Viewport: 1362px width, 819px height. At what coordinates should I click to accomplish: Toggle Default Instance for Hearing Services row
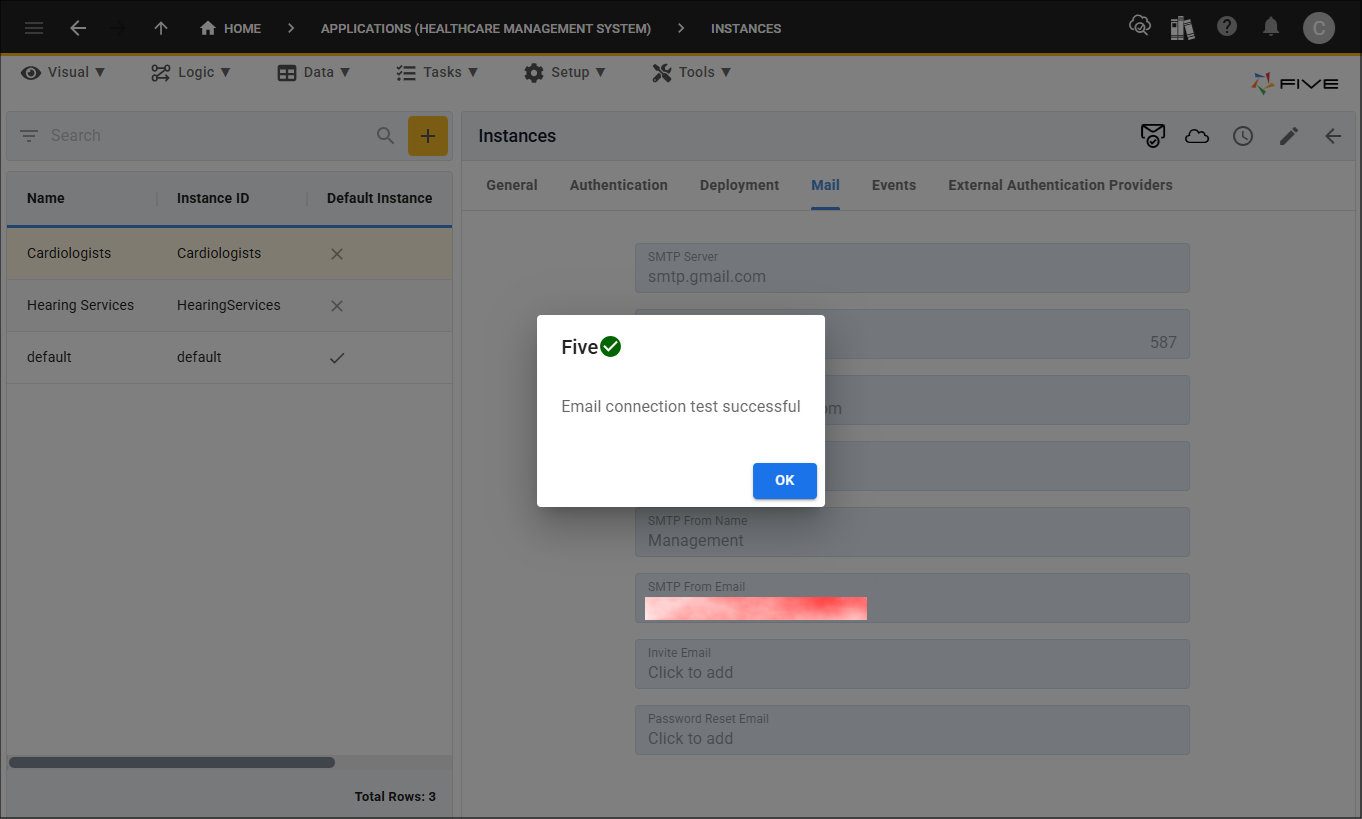337,306
